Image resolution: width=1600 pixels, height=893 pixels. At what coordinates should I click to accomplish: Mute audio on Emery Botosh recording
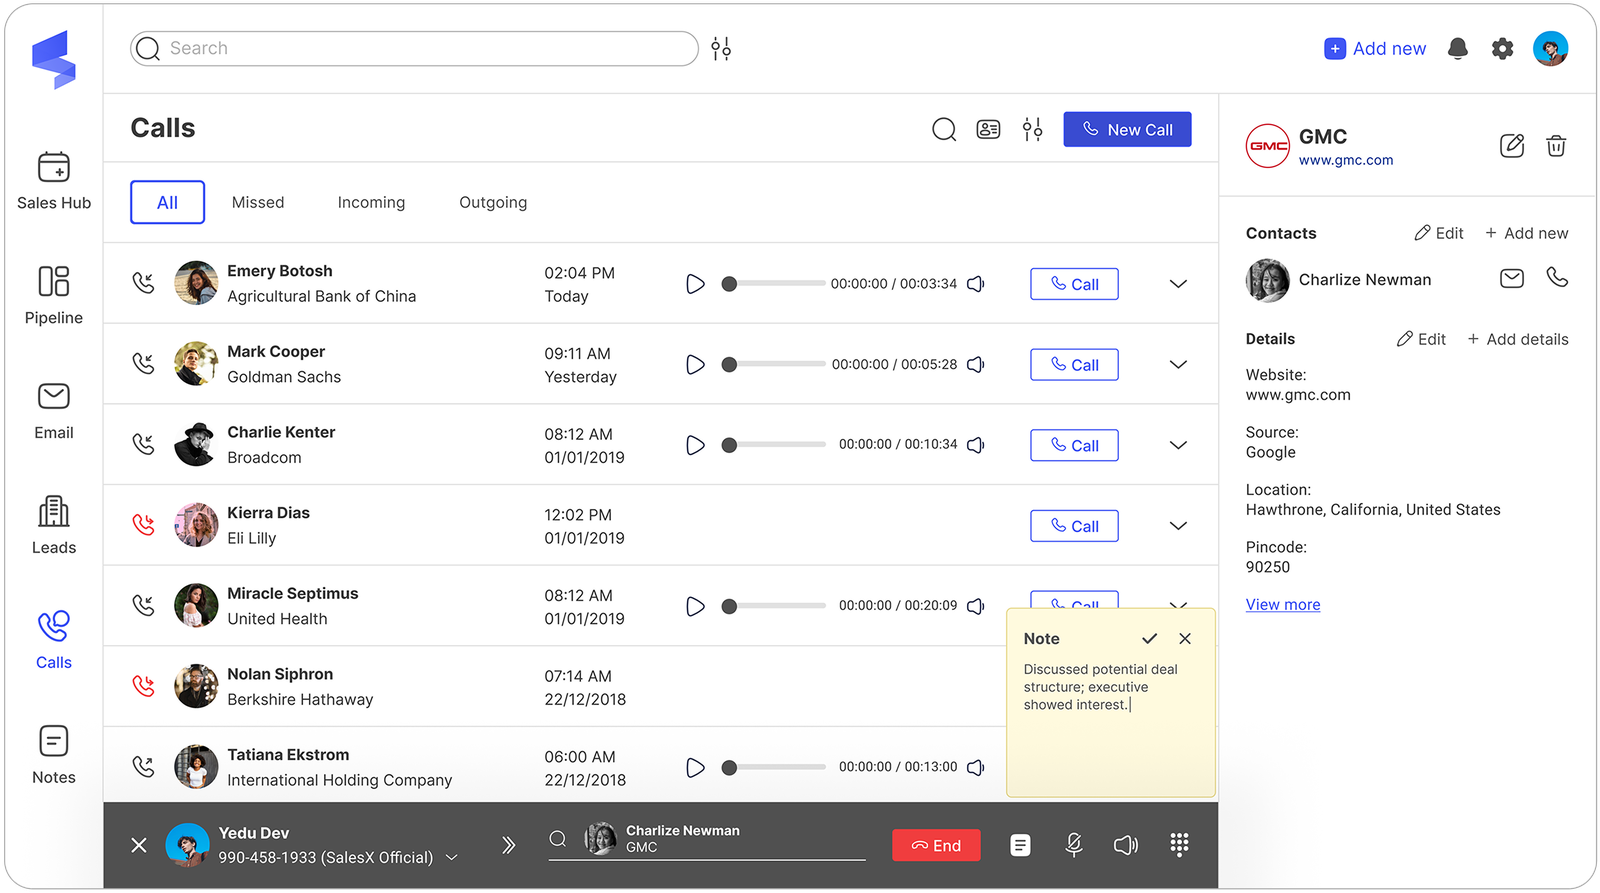coord(976,284)
